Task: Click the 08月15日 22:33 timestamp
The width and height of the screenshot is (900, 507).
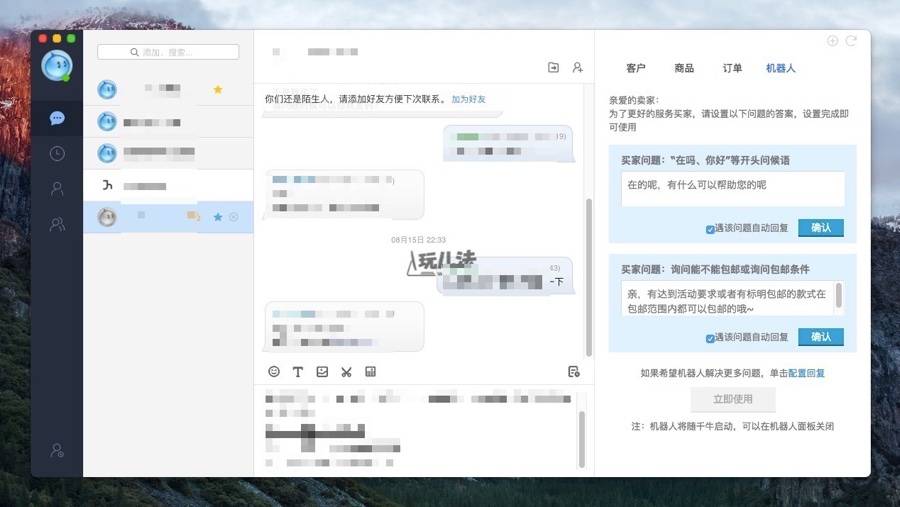Action: pos(418,239)
